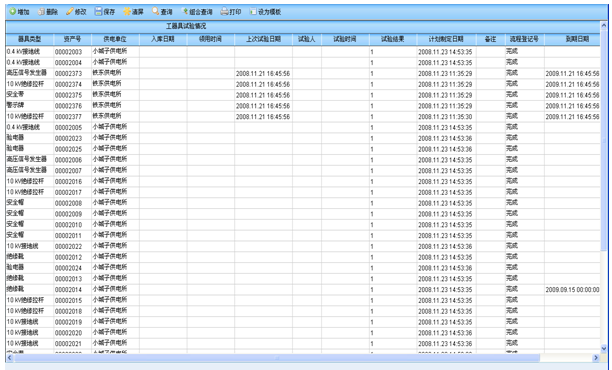Click the 删除 (delete) toolbar icon

click(41, 12)
